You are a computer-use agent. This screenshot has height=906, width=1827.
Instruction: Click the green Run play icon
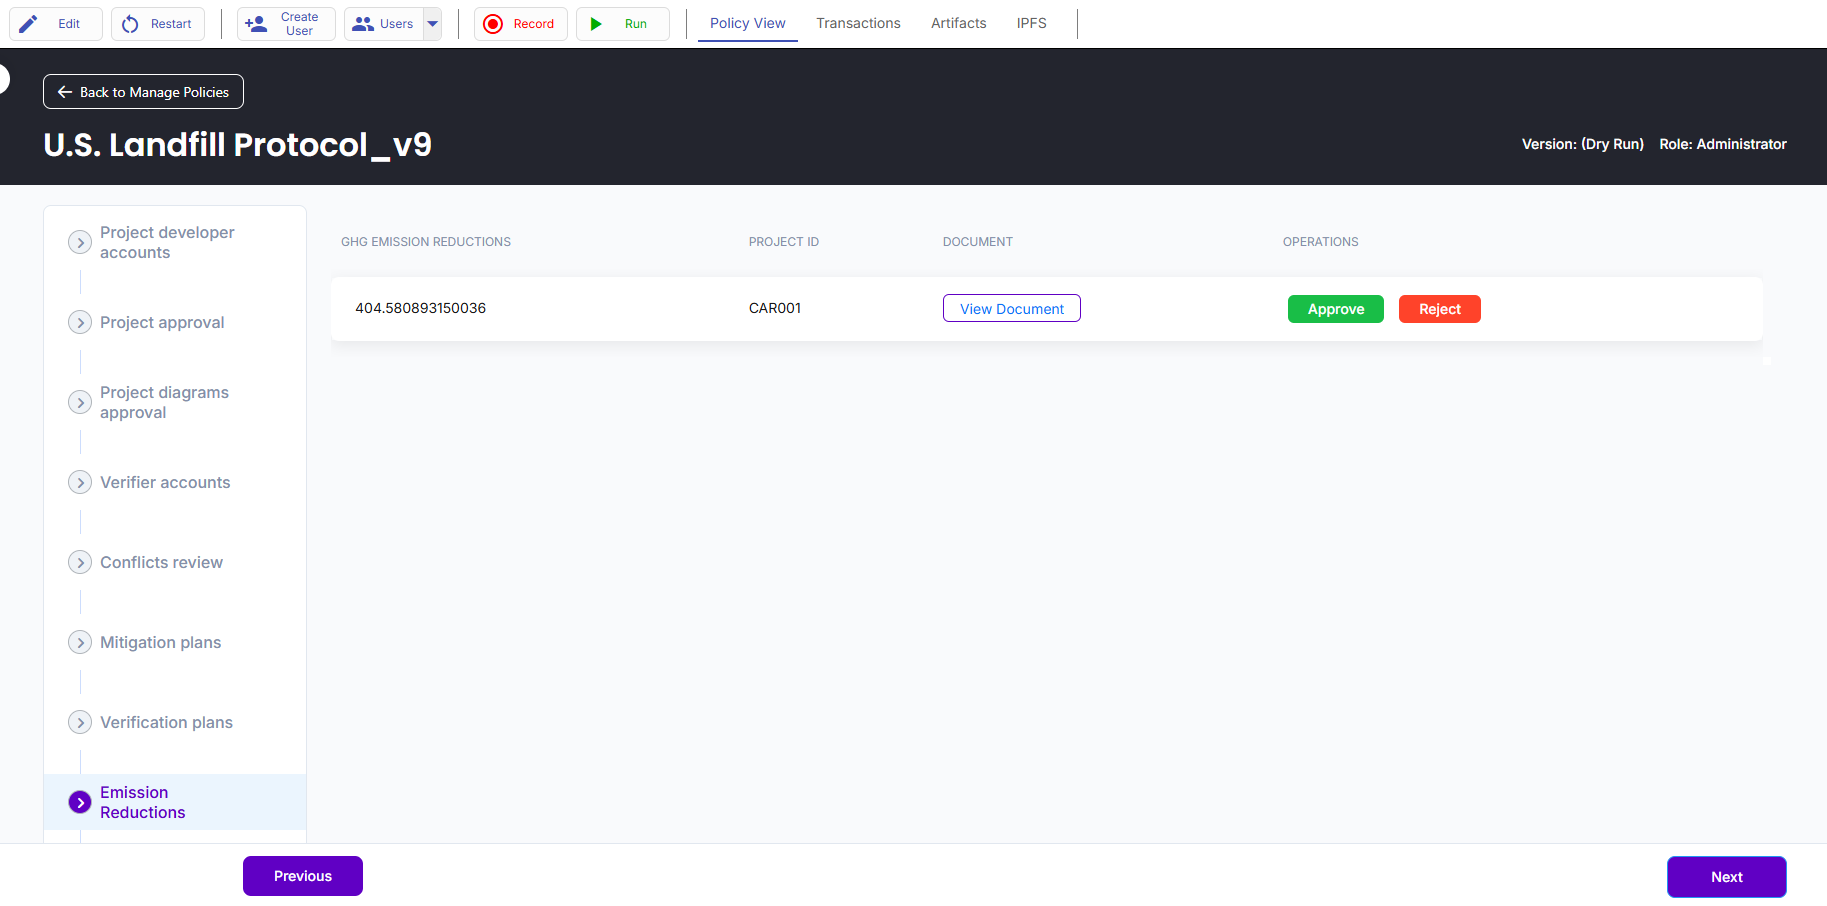596,24
